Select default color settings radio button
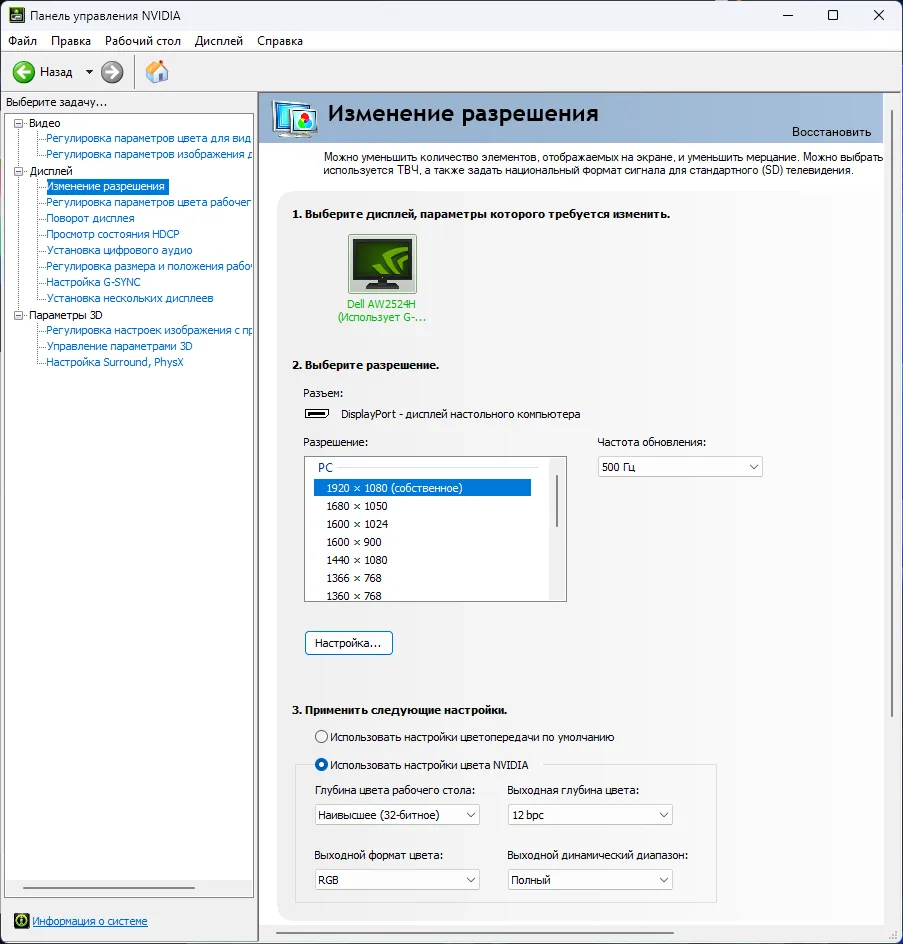903x944 pixels. tap(321, 737)
